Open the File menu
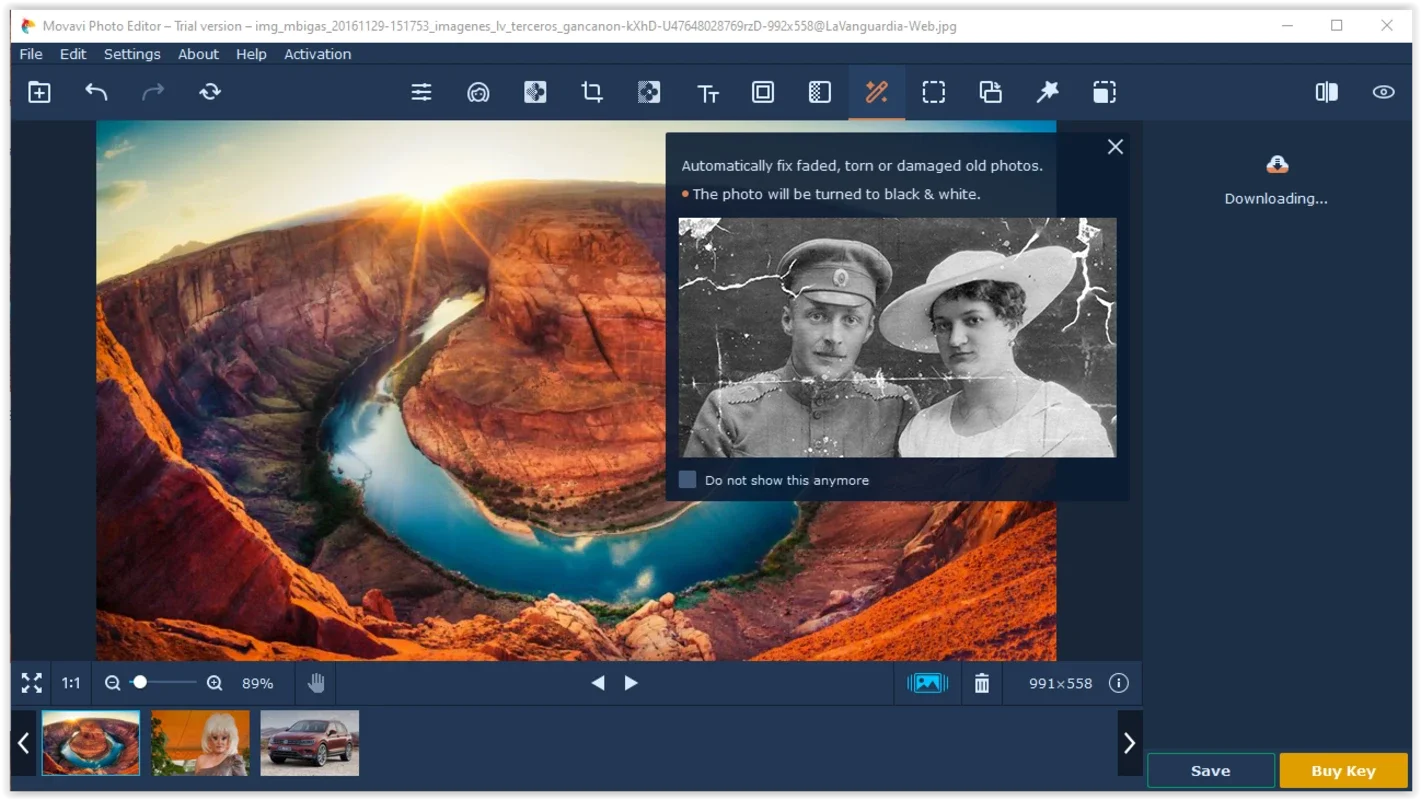Screen dimensions: 1421x800 (x=31, y=54)
